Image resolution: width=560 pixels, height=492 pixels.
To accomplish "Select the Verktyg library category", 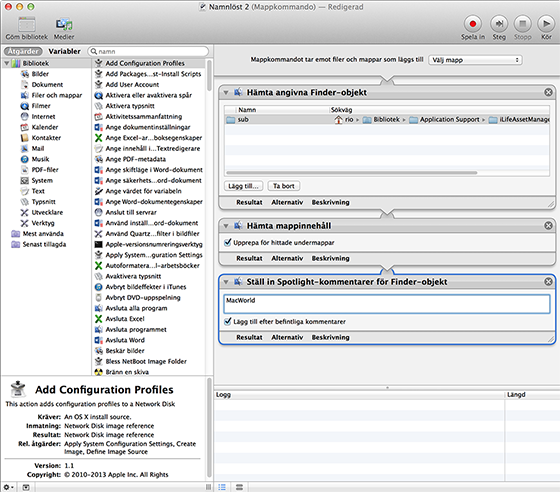I will point(43,223).
